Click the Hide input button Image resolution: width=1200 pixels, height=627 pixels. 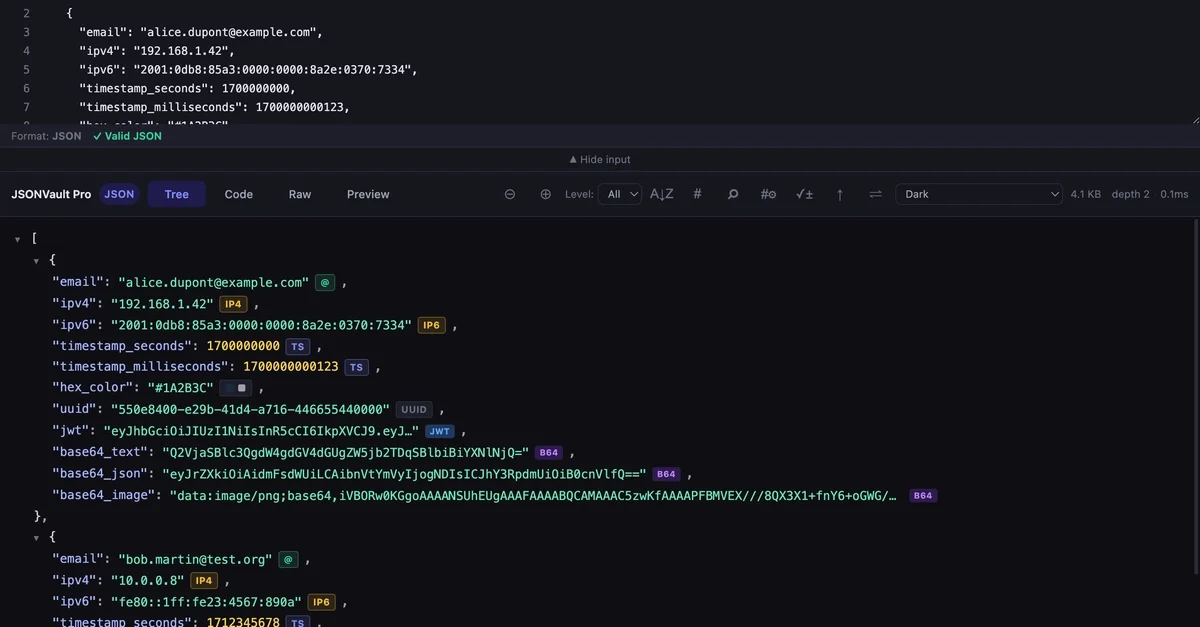click(x=600, y=159)
